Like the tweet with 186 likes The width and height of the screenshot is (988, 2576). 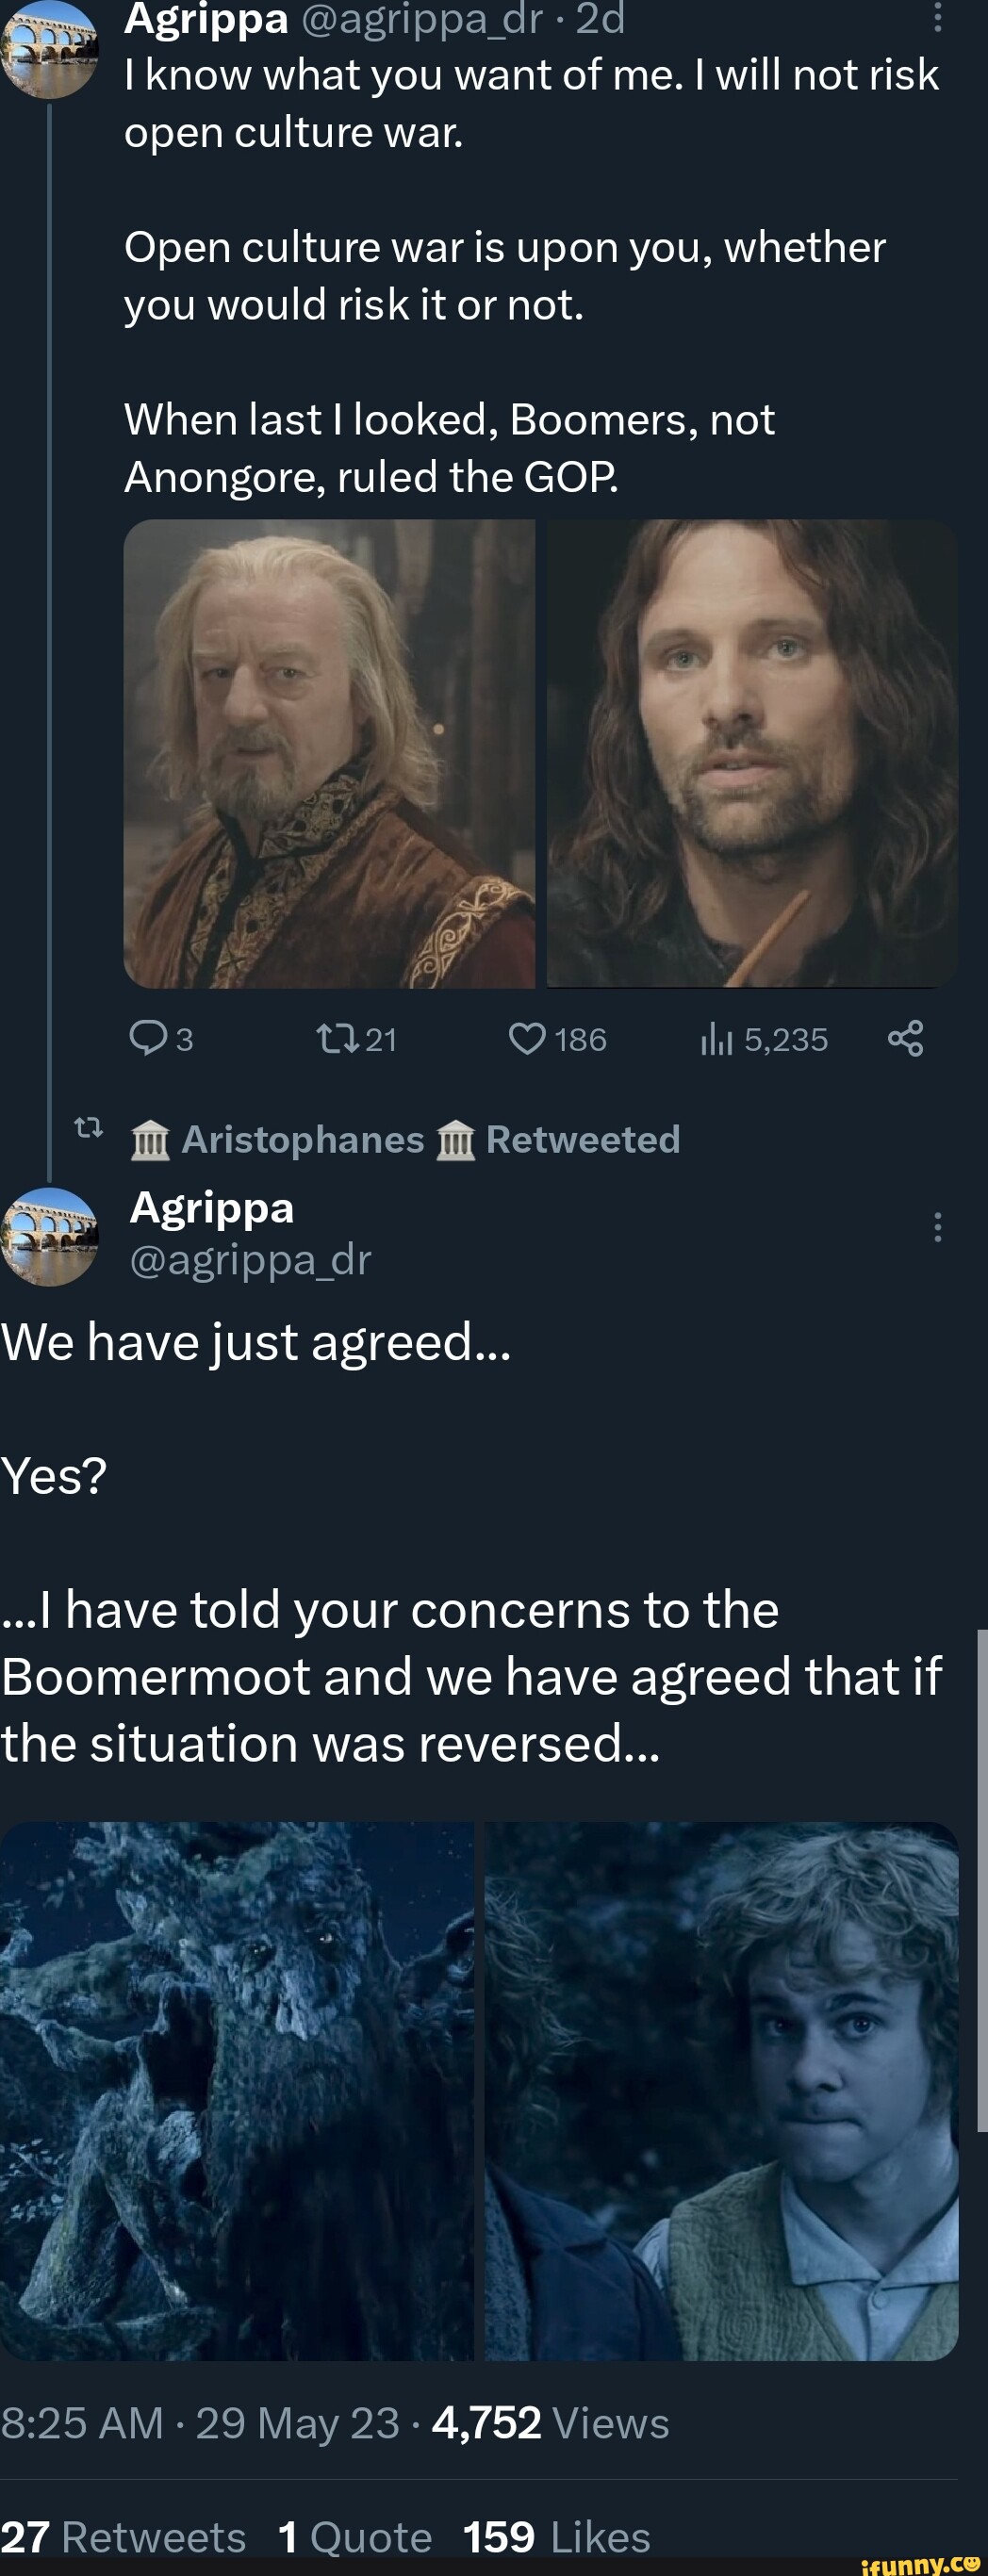pyautogui.click(x=527, y=1039)
